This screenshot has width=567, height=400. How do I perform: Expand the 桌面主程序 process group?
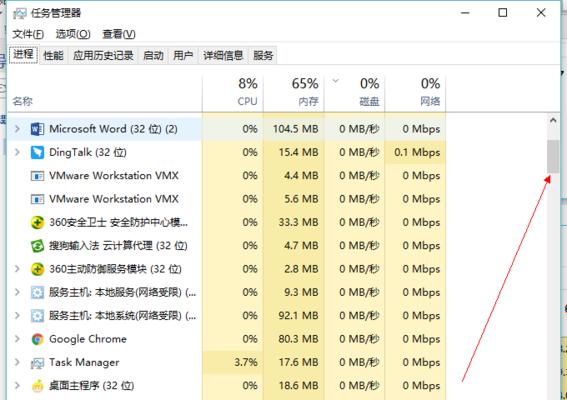click(17, 386)
